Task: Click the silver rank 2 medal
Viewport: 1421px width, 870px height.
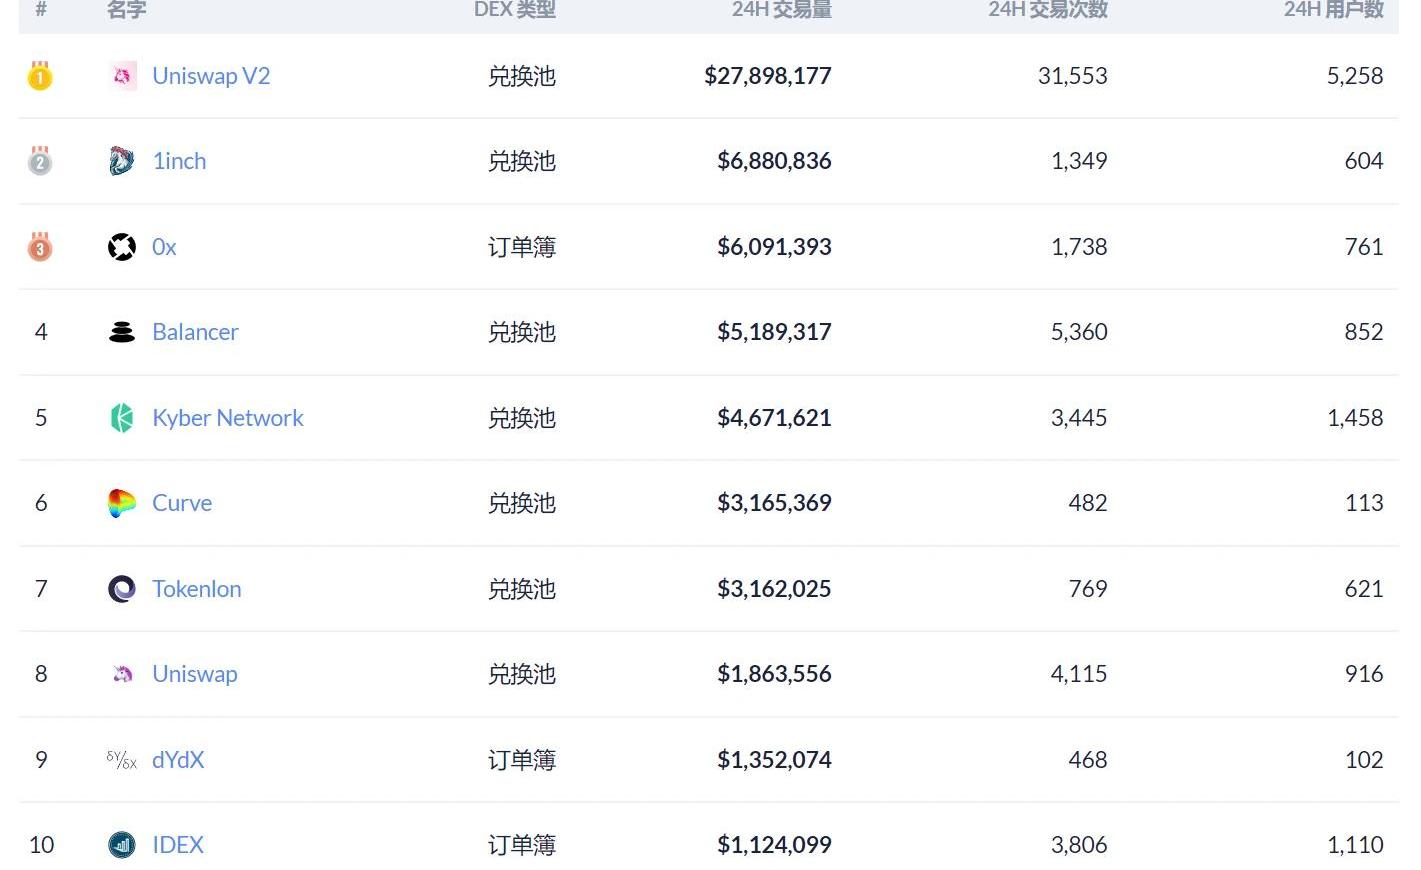Action: click(40, 161)
